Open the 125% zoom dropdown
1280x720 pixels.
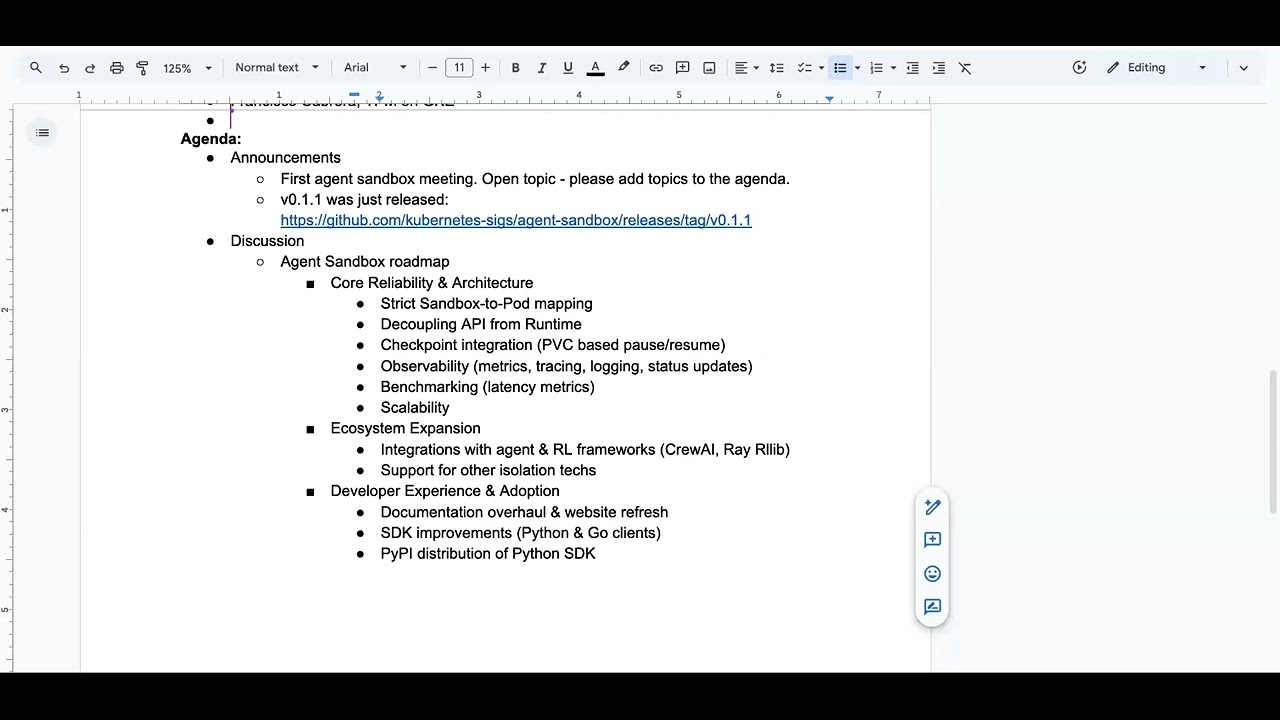[187, 68]
